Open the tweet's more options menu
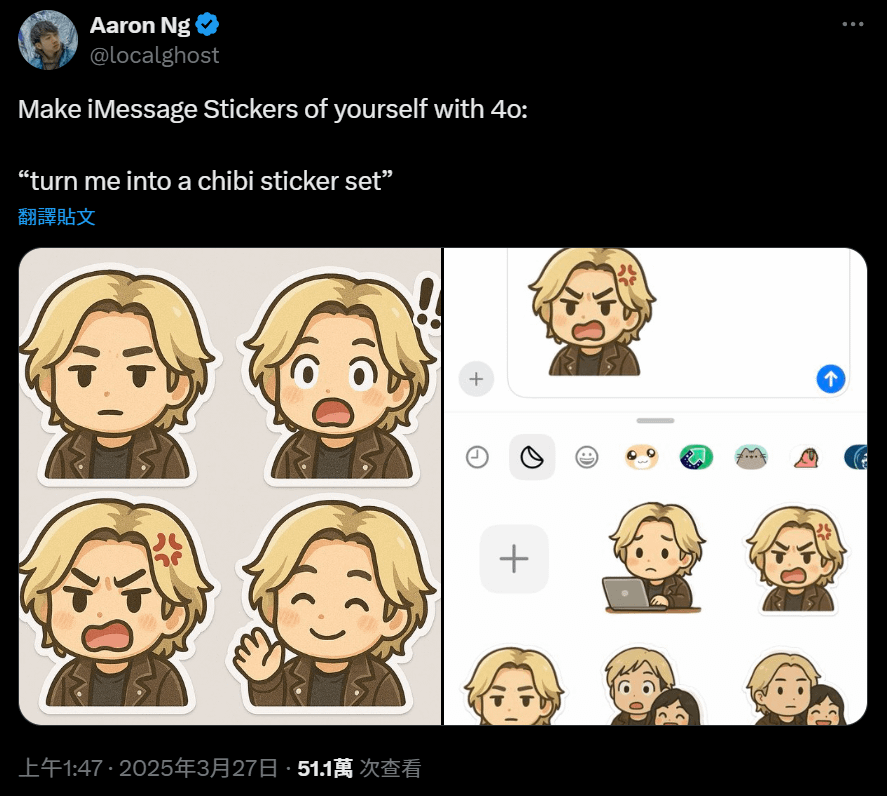Screen dimensions: 887x796 [x=852, y=24]
